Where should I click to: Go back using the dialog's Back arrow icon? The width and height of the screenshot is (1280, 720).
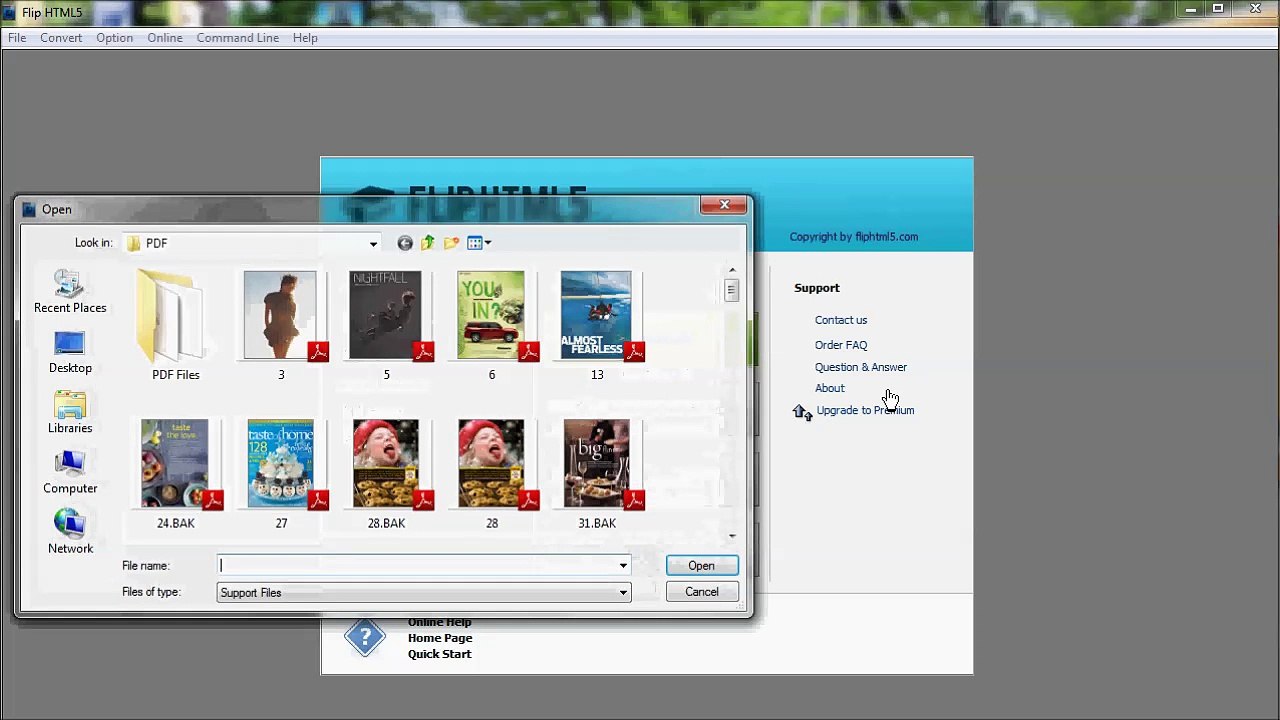(x=404, y=243)
